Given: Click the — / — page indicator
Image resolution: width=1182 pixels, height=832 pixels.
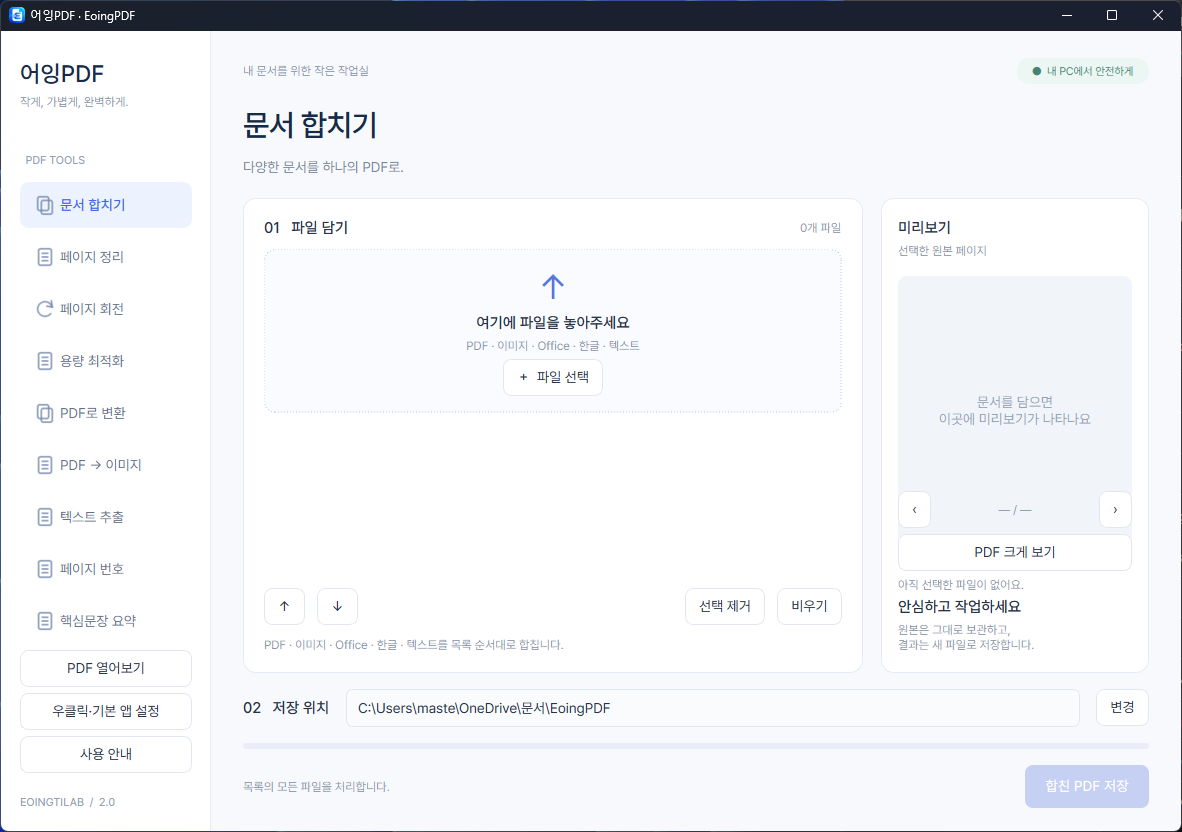Looking at the screenshot, I should [x=1015, y=510].
